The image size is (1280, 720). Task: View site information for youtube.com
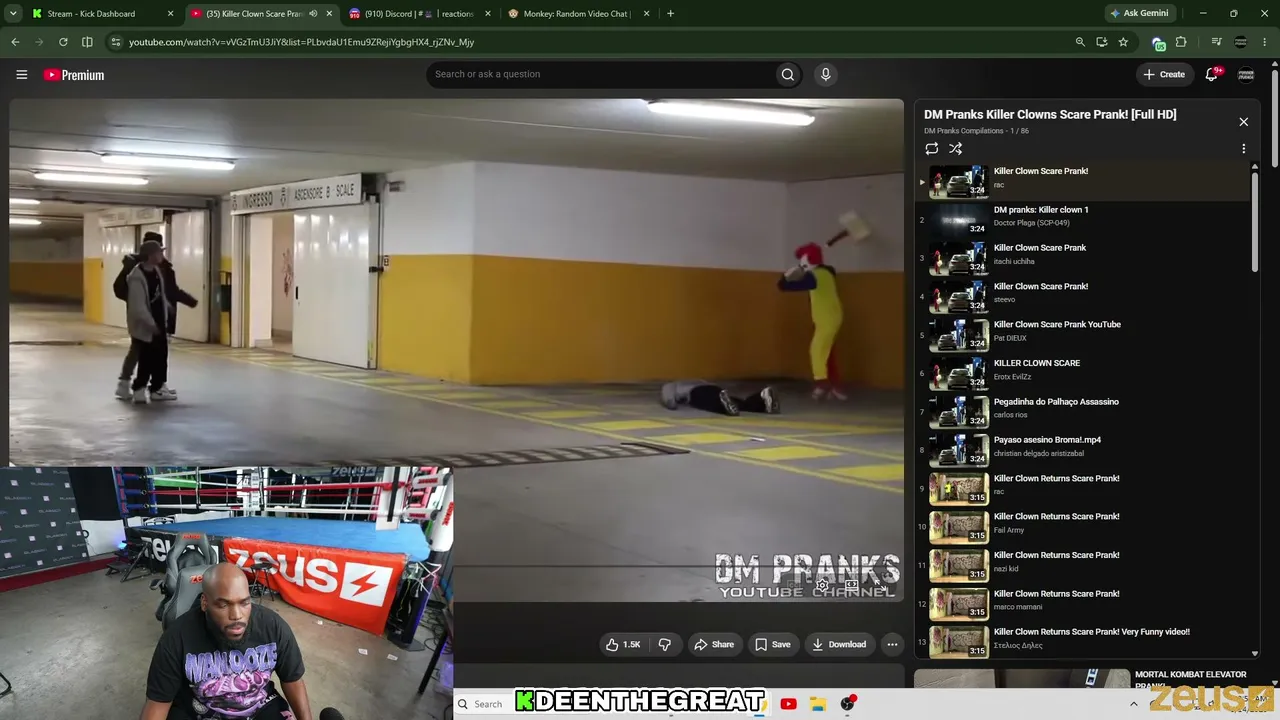click(116, 42)
